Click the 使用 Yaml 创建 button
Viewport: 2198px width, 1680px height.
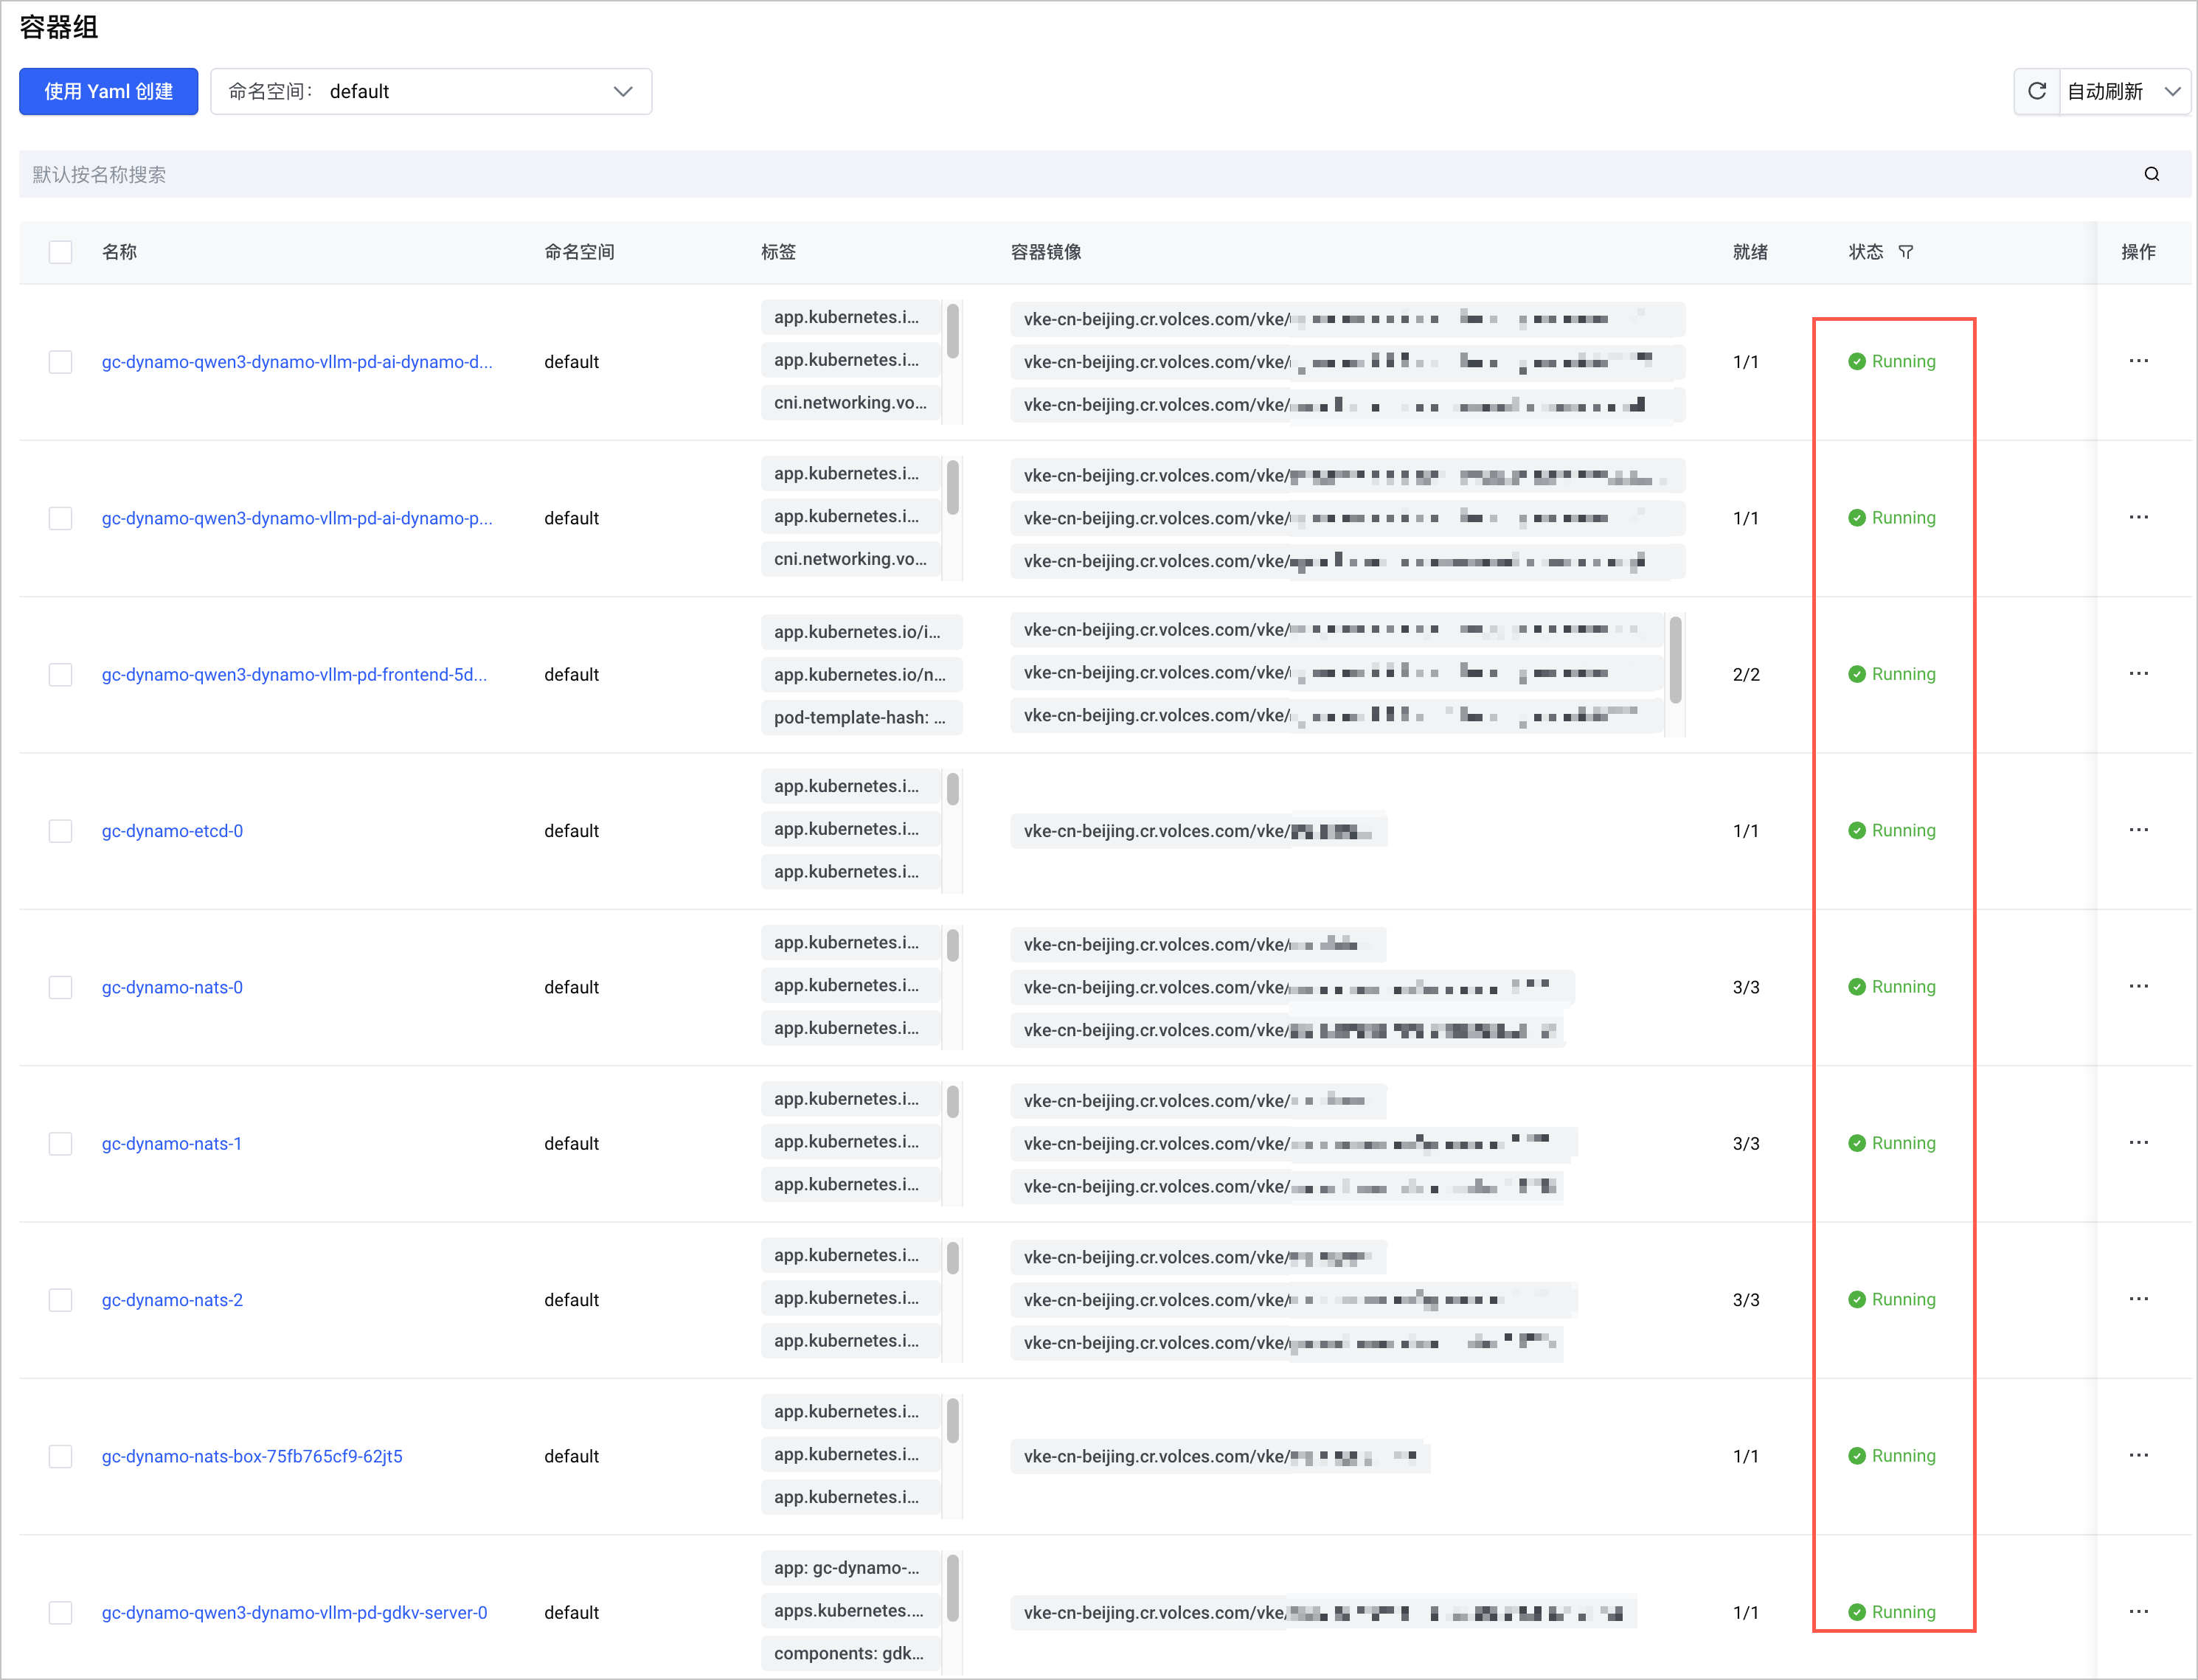tap(108, 92)
